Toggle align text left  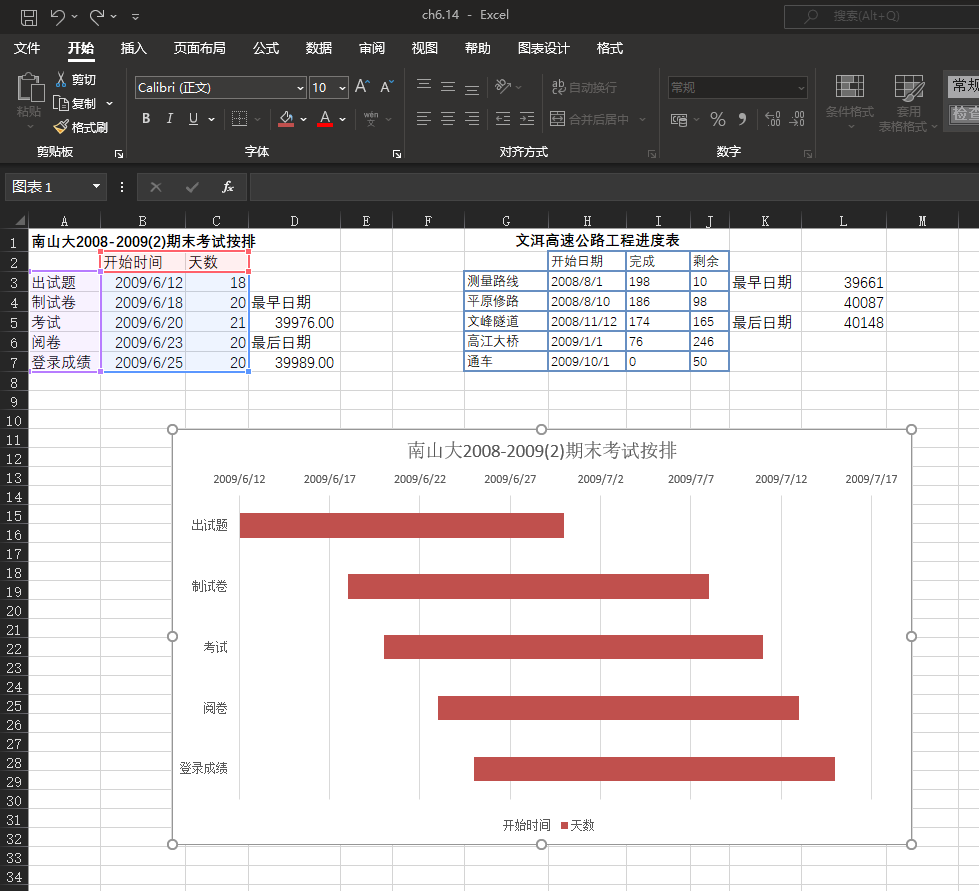click(x=424, y=119)
